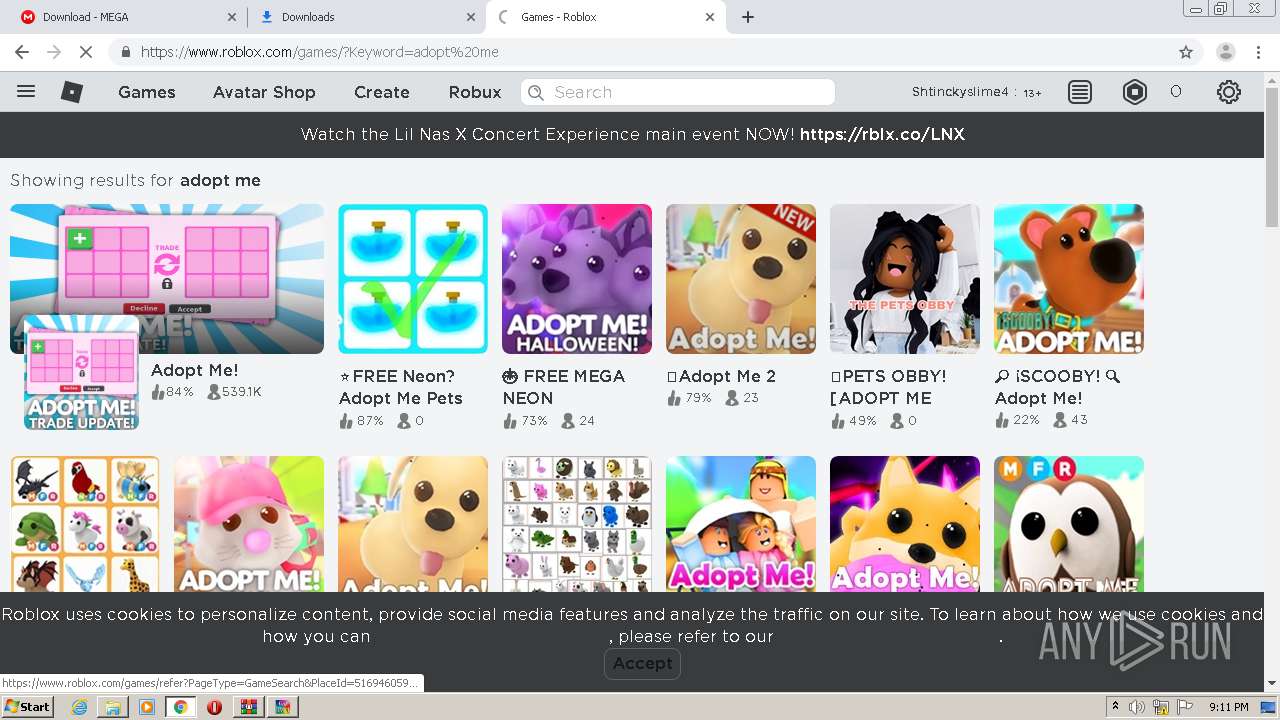Open PETS OBBY! game title

(888, 387)
